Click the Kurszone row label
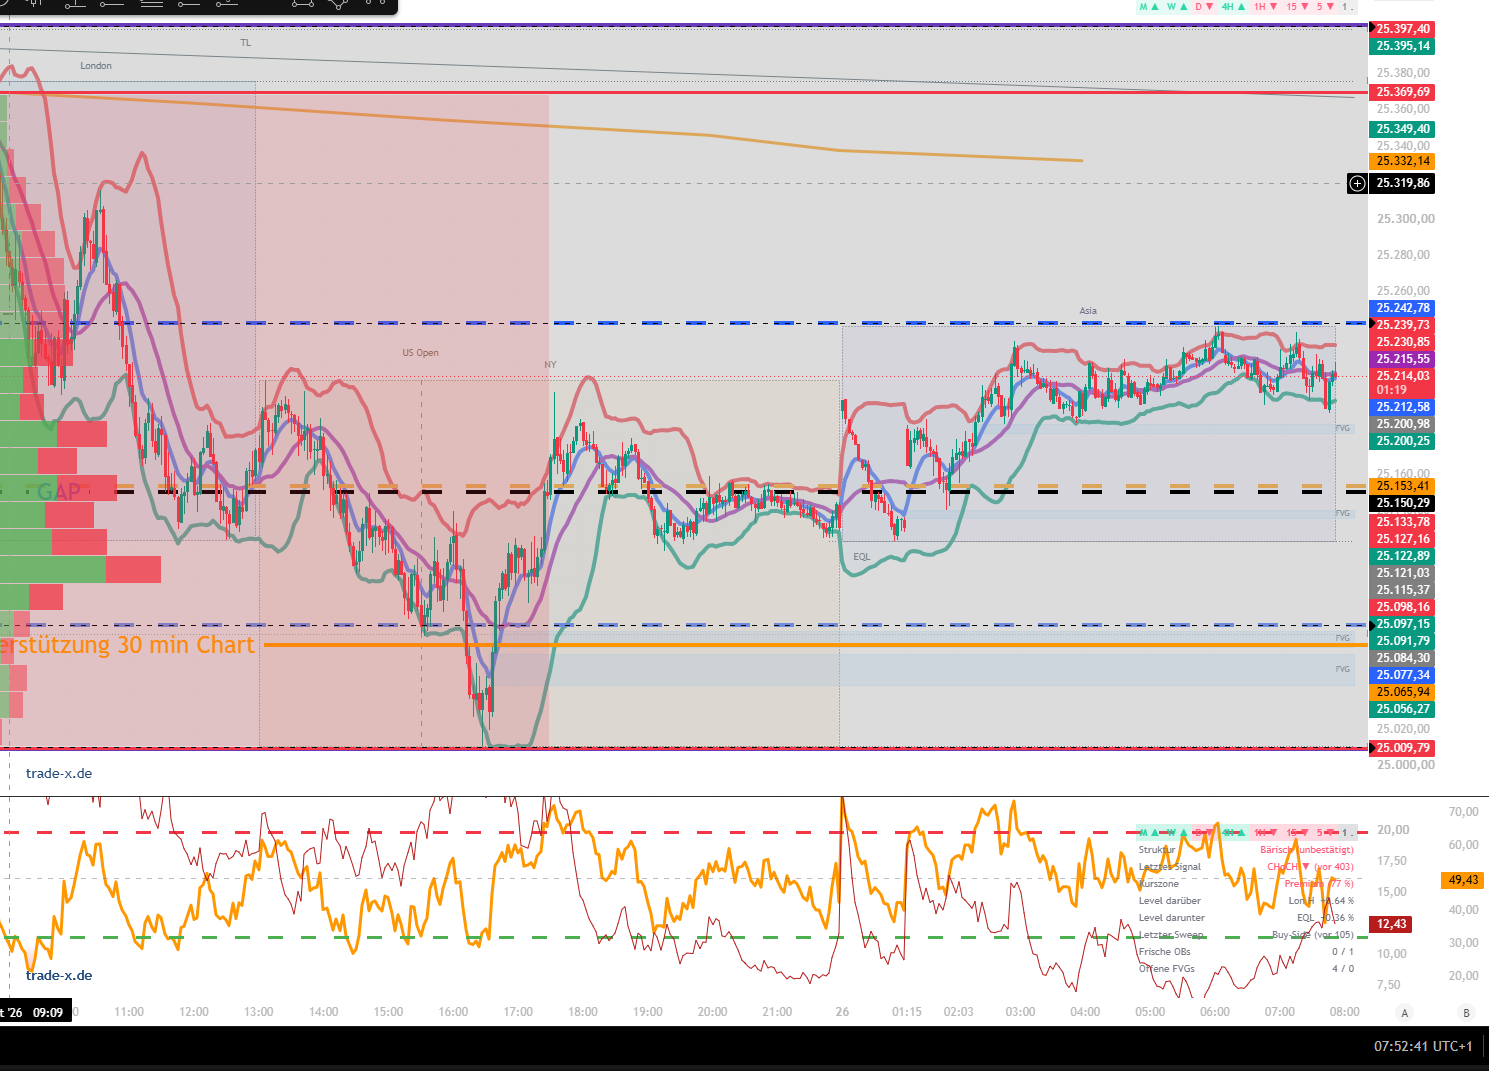The height and width of the screenshot is (1071, 1489). pyautogui.click(x=1158, y=884)
